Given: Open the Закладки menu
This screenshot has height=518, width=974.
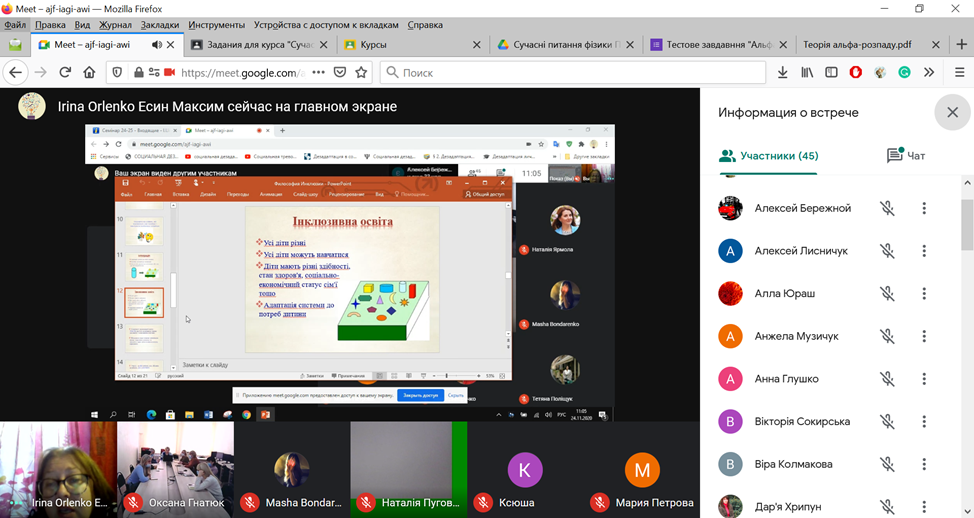Looking at the screenshot, I should [160, 24].
